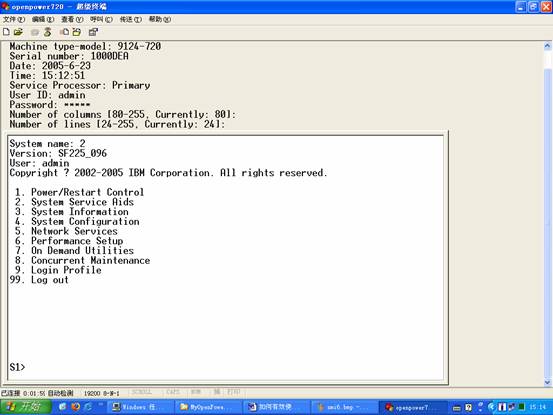Screen dimensions: 553x415
Task: Click the Receive file toolbar icon
Action: pos(77,32)
